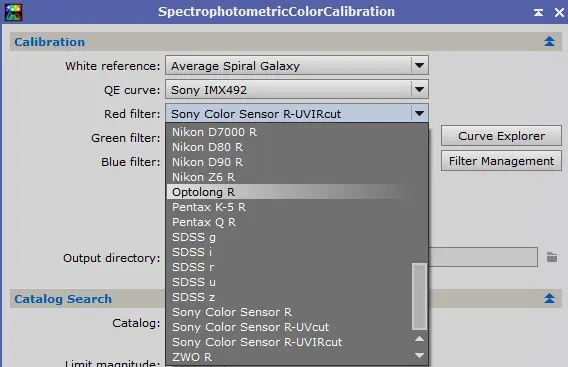The width and height of the screenshot is (568, 367).
Task: Collapse the Catalog Search section arrows
Action: 549,298
